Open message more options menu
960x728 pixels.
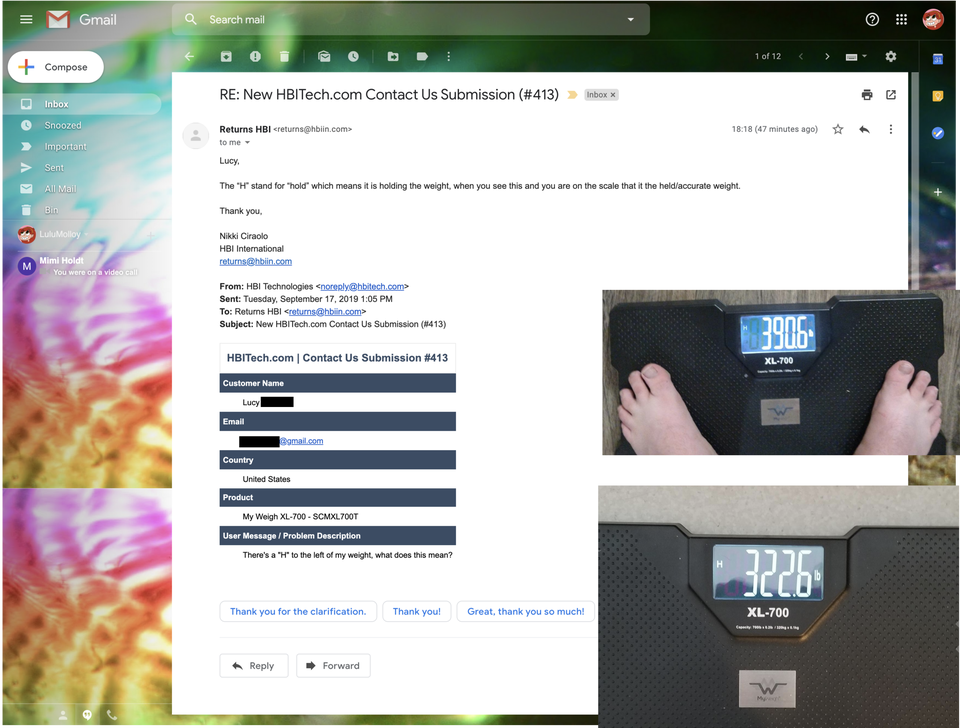click(x=891, y=129)
